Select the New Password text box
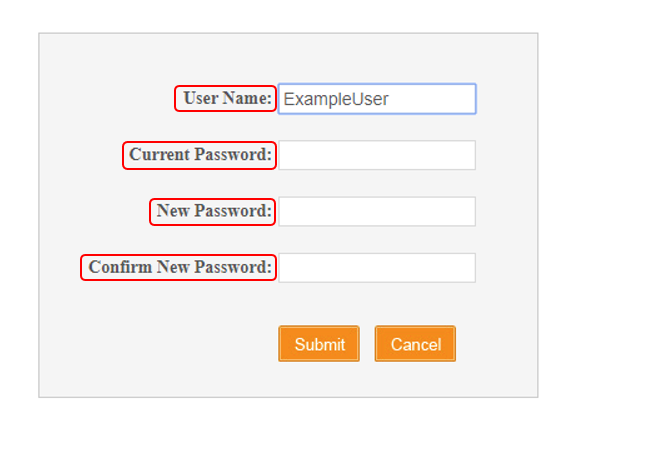 point(377,211)
